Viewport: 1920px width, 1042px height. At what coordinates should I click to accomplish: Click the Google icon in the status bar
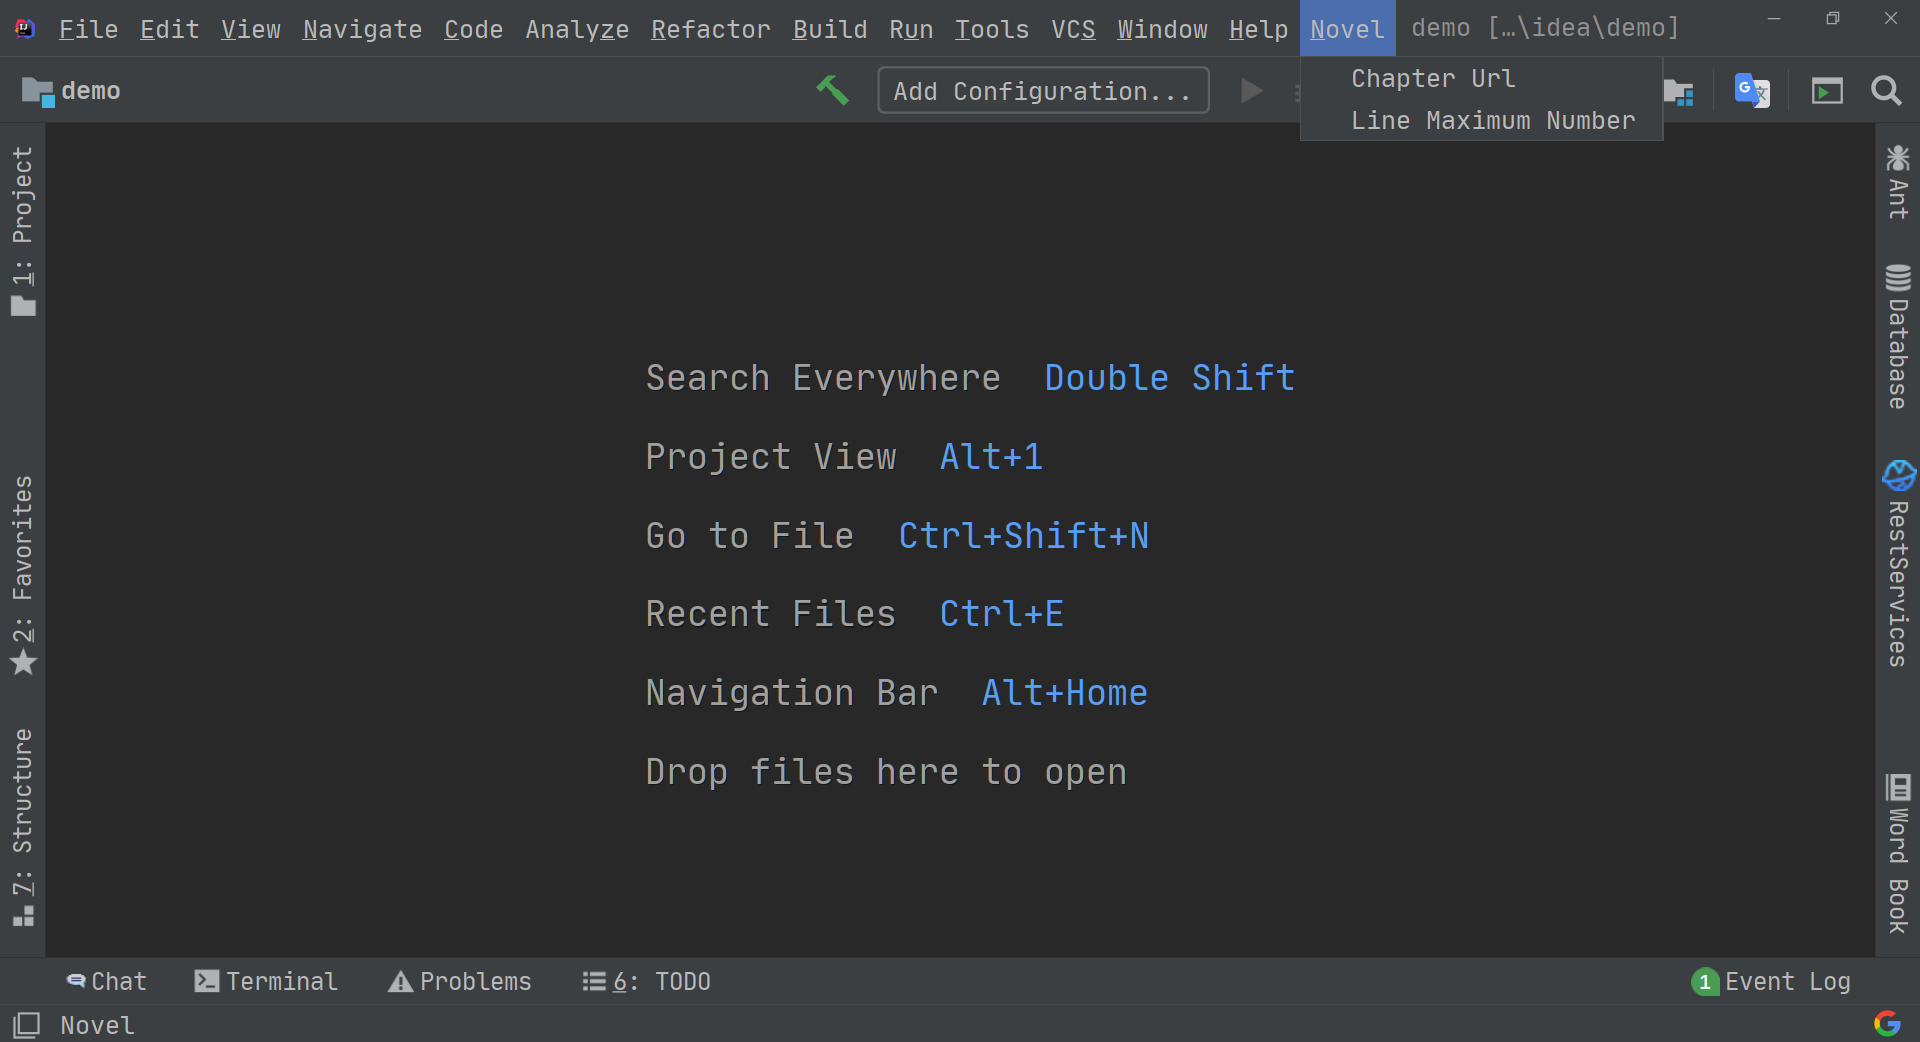[x=1886, y=1023]
